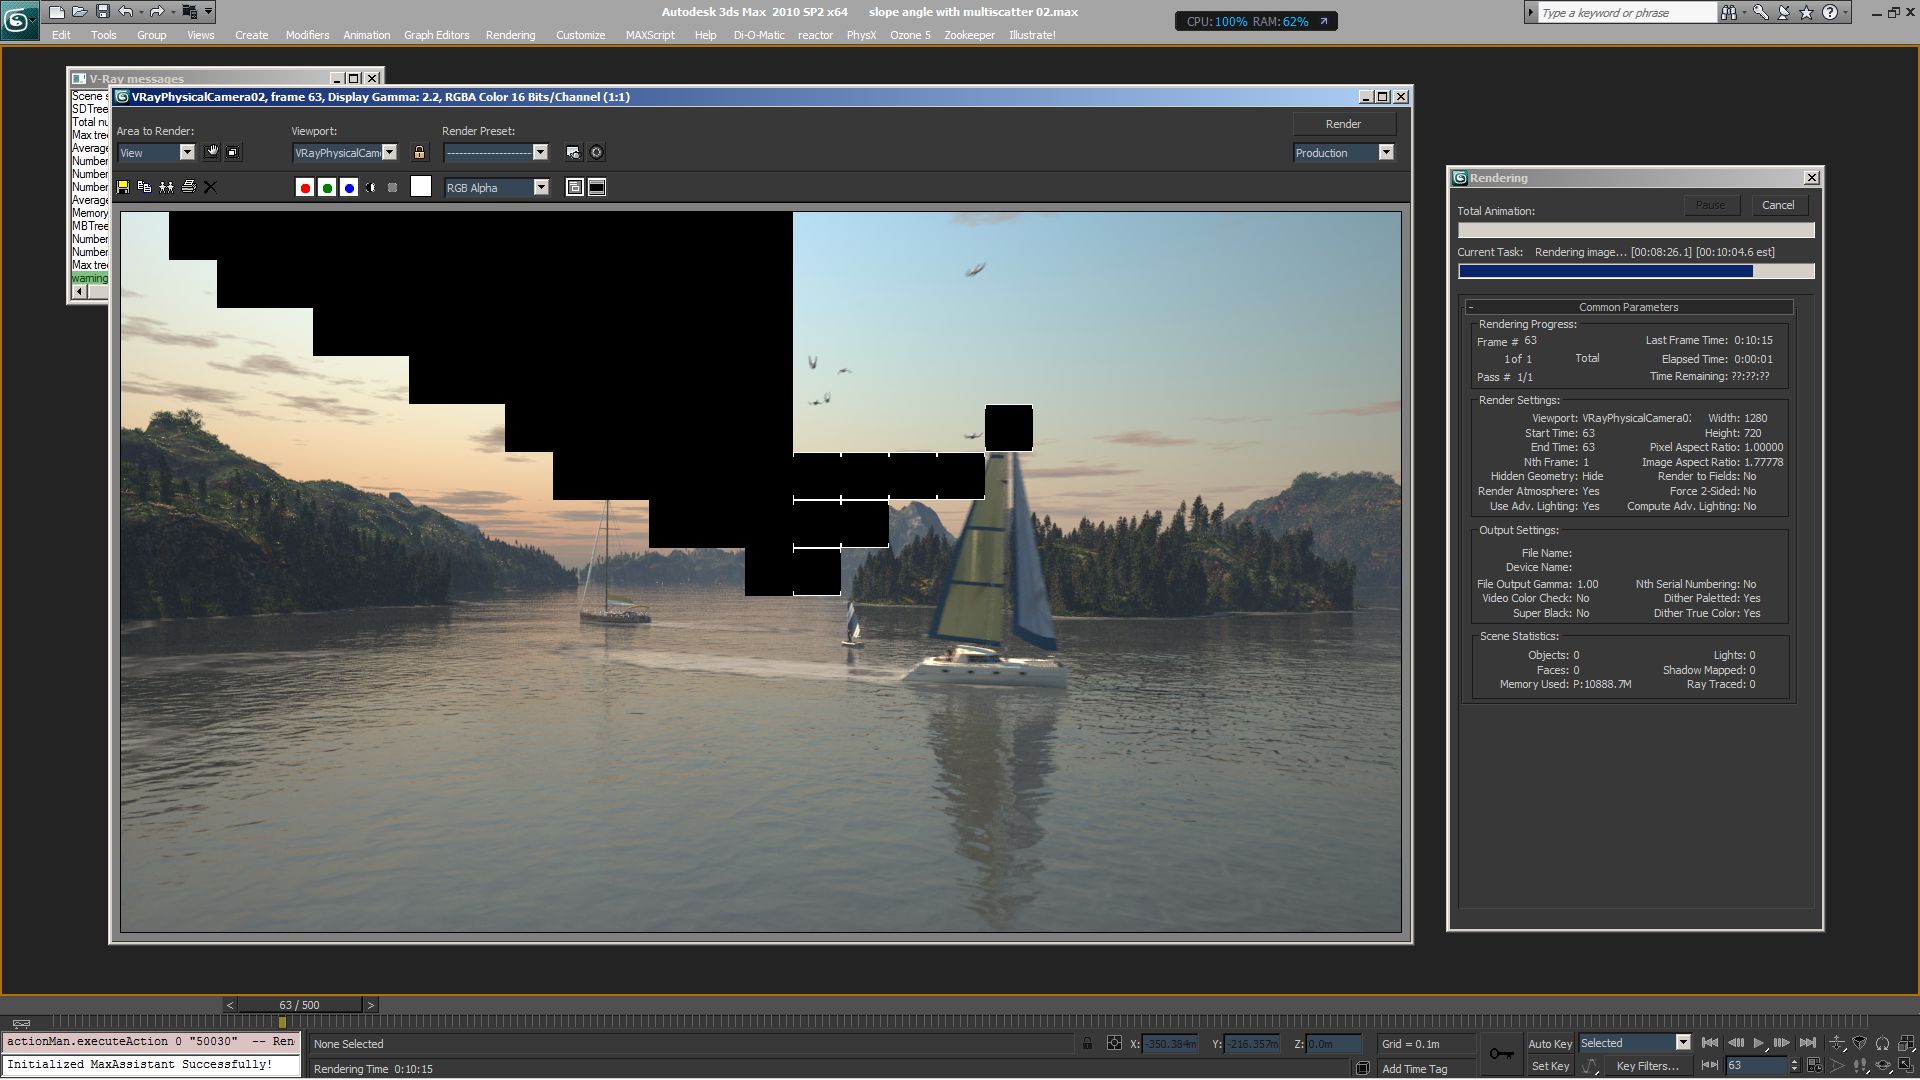Click the Key Filters button
Image resolution: width=1920 pixels, height=1080 pixels.
[1646, 1066]
